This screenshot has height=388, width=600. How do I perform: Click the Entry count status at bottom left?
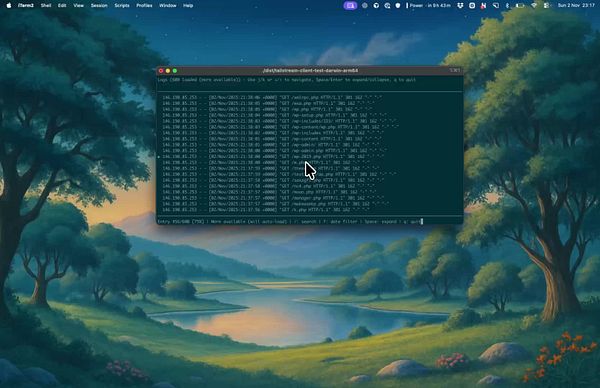point(181,222)
